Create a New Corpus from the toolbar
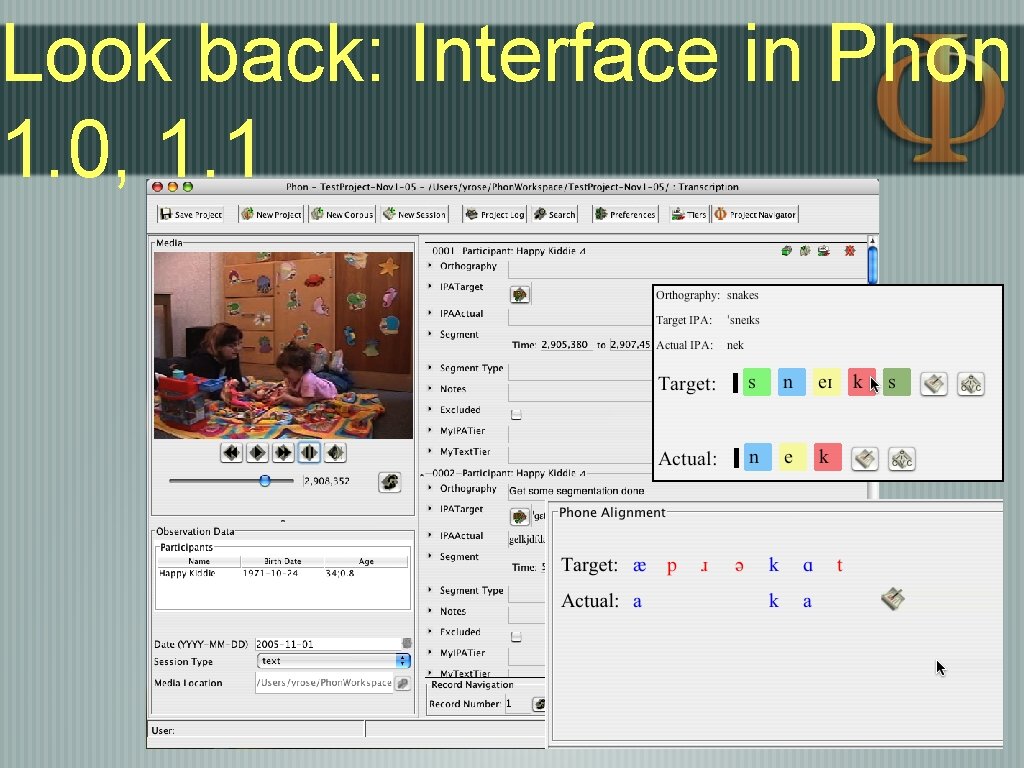 click(342, 214)
